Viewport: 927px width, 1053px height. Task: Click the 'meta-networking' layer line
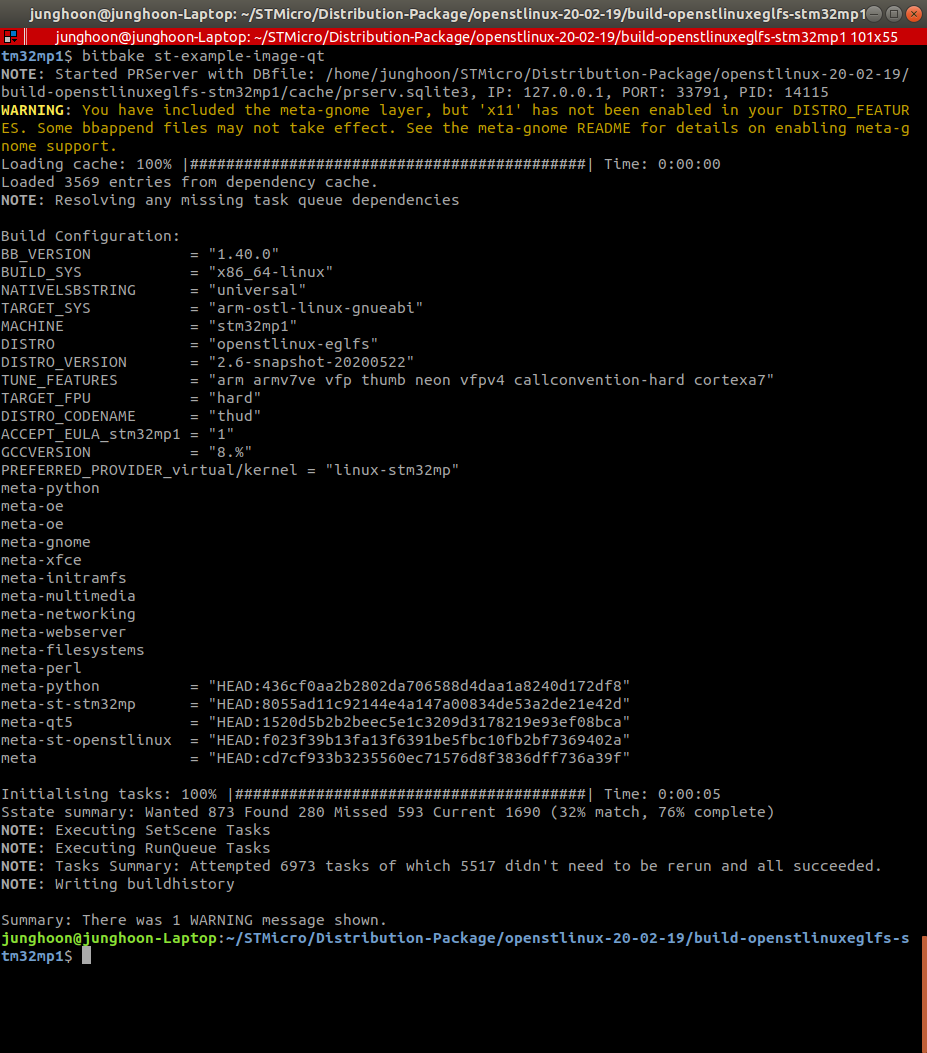[68, 614]
